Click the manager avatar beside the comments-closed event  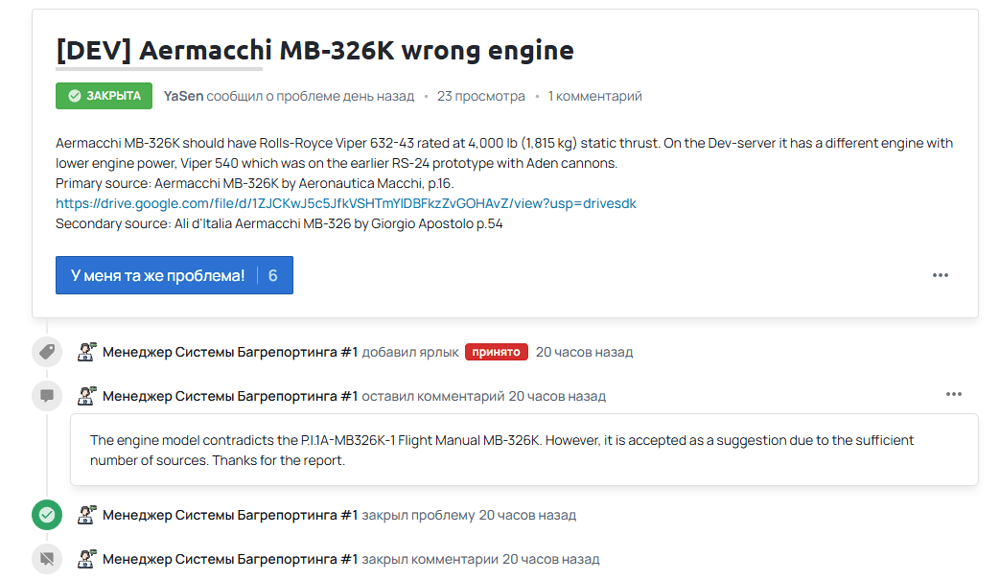tap(88, 559)
